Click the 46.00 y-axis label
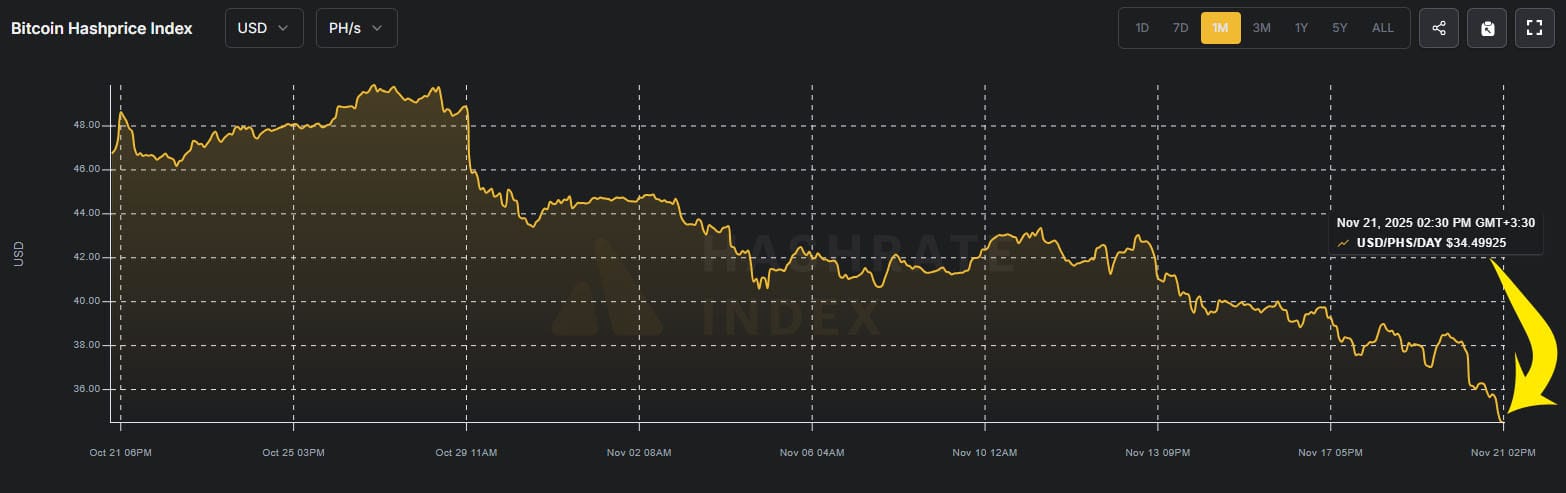The image size is (1566, 493). [x=87, y=170]
